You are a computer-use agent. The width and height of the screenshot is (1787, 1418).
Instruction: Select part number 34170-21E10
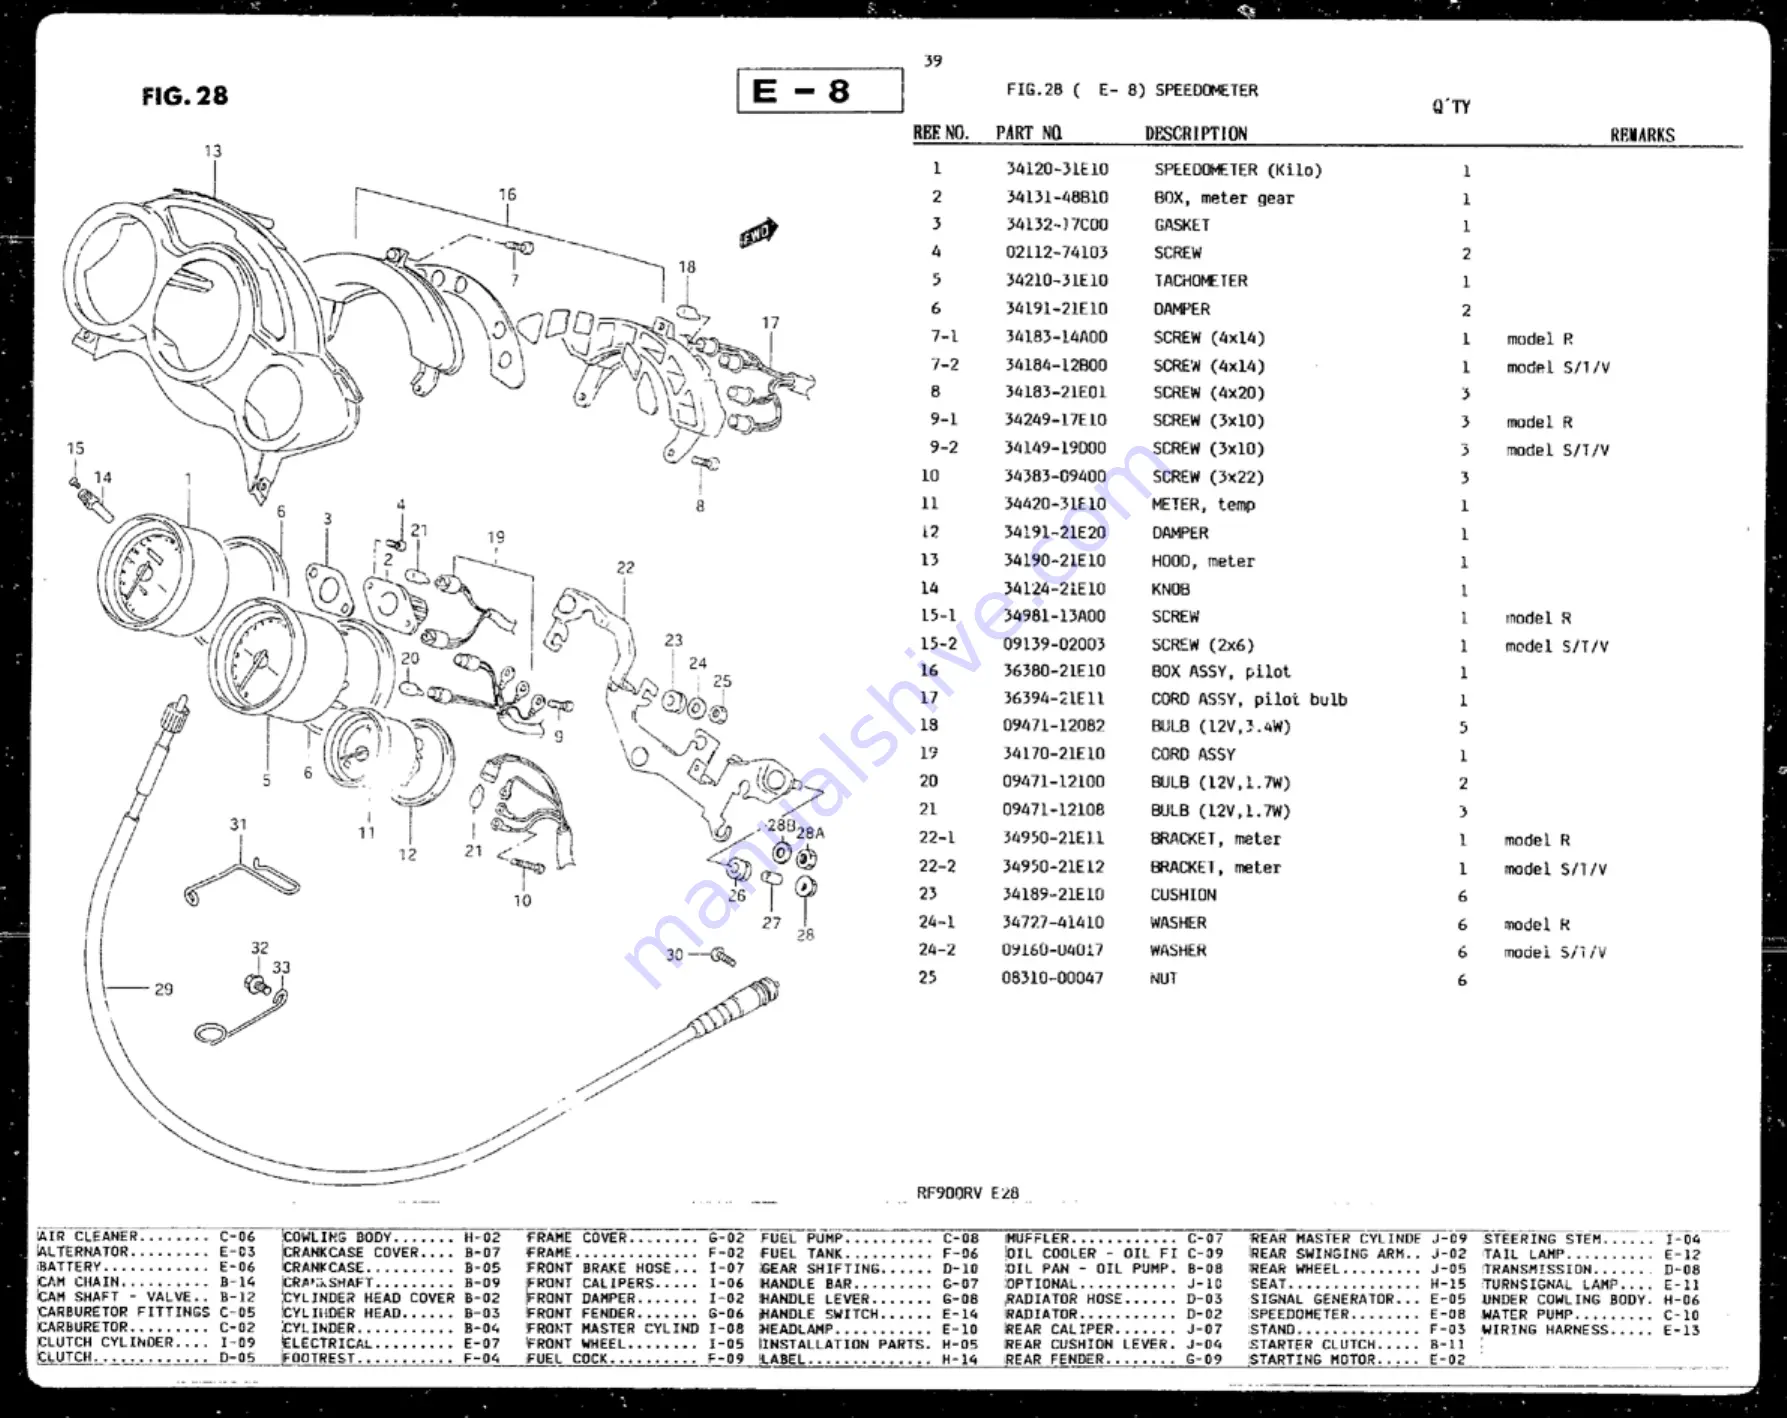pos(1054,754)
